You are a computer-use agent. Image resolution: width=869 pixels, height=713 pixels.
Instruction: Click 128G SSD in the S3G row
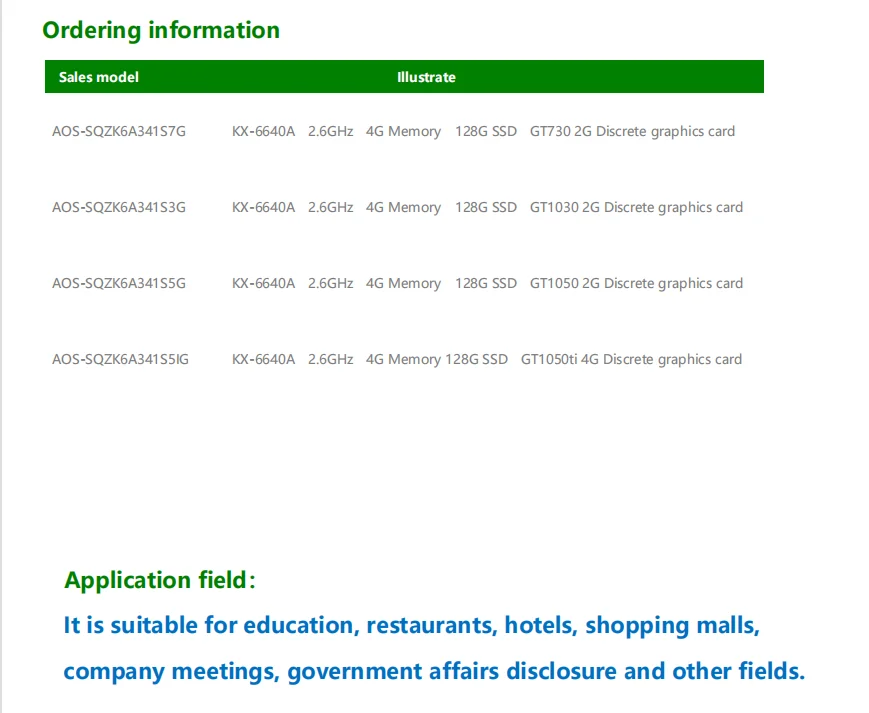486,207
